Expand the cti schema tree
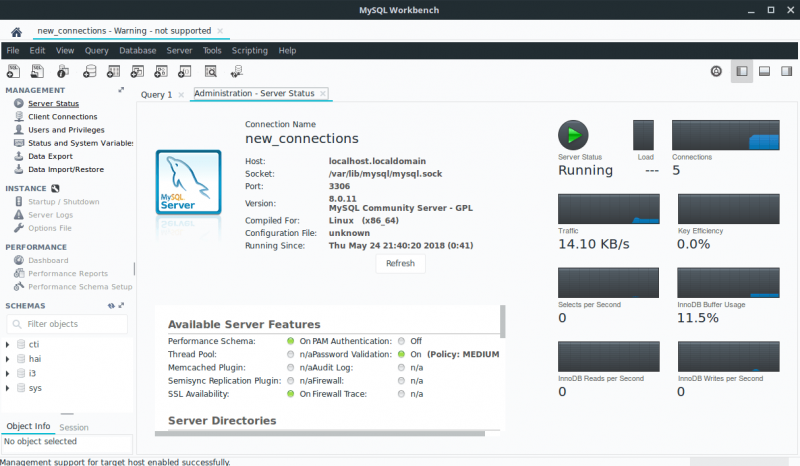 coord(8,345)
